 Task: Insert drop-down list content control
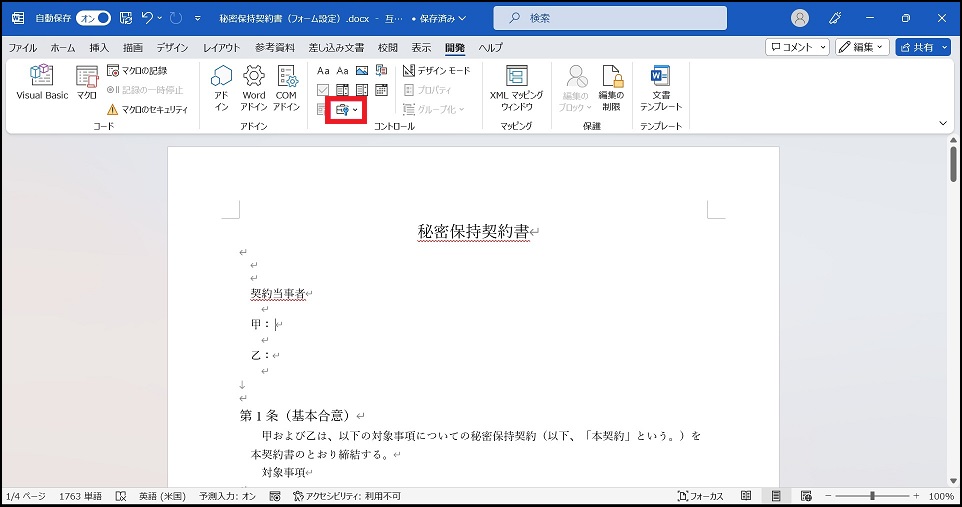(x=362, y=90)
